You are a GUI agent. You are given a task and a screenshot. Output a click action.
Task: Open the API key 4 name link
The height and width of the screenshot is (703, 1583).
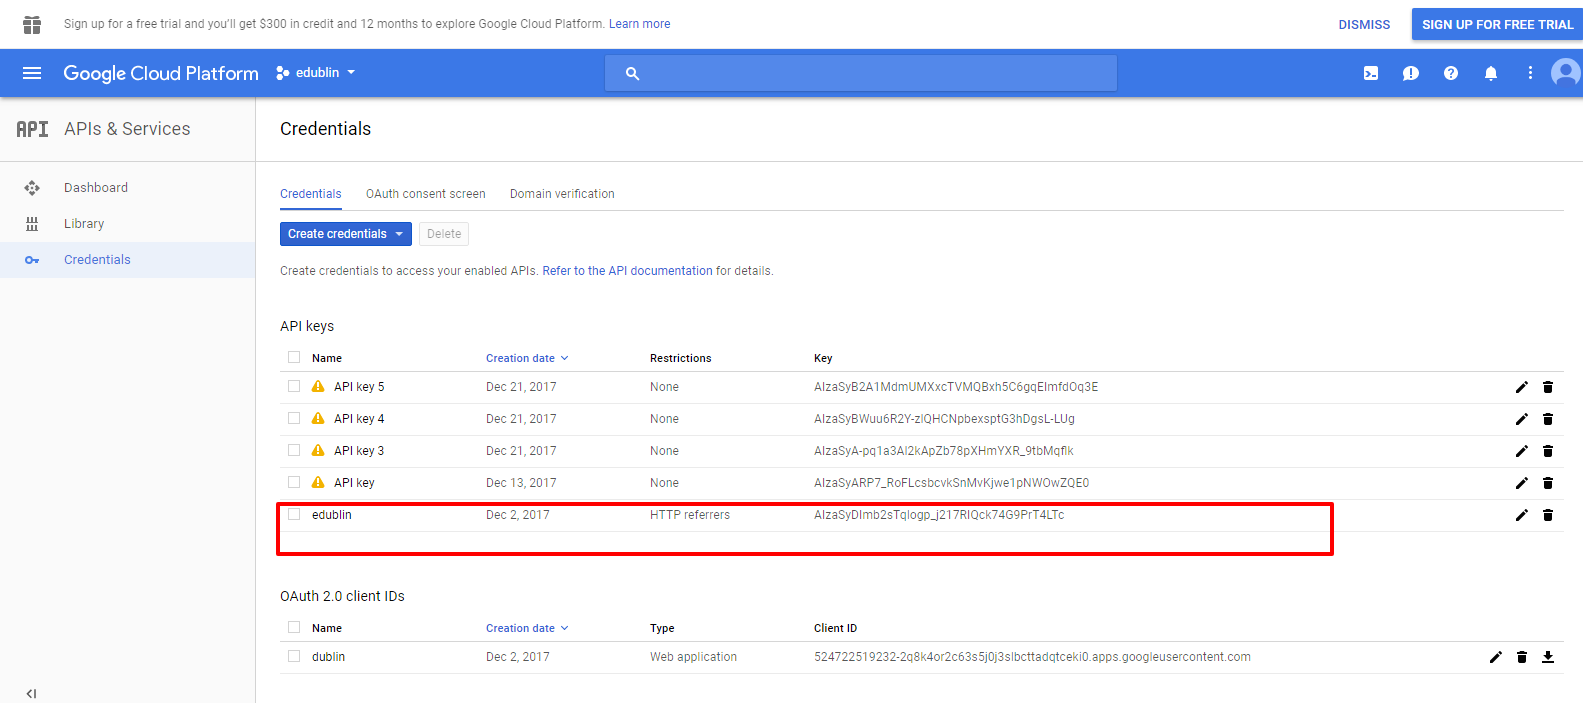(x=359, y=419)
